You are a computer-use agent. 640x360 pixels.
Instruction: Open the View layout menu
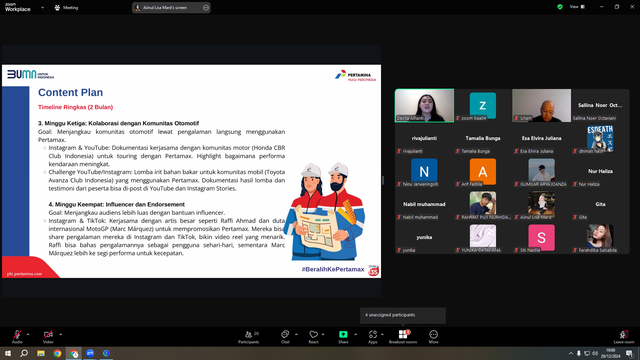click(x=578, y=7)
